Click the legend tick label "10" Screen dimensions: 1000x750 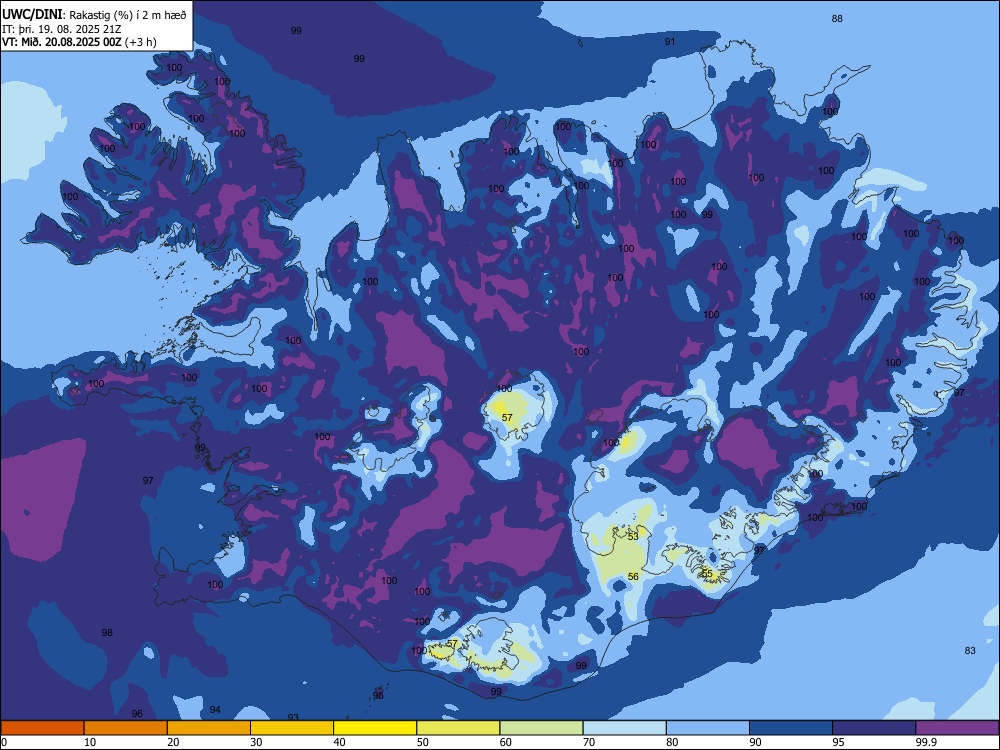click(90, 742)
